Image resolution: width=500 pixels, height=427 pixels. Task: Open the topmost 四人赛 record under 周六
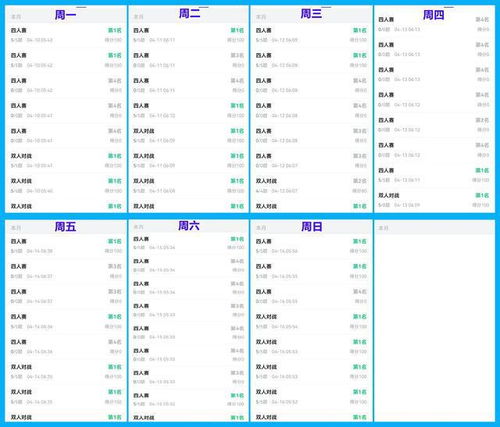[189, 243]
